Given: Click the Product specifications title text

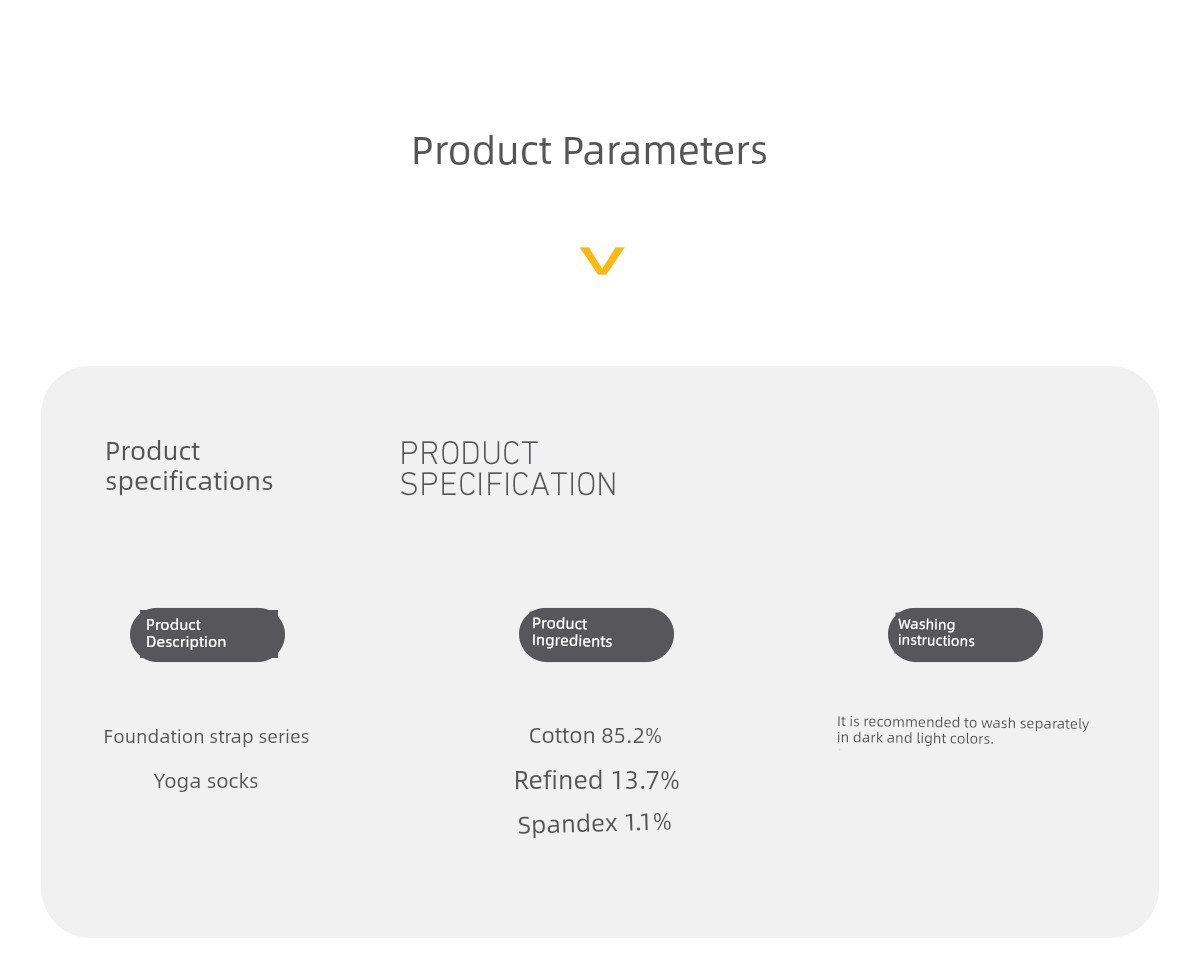Looking at the screenshot, I should 189,466.
